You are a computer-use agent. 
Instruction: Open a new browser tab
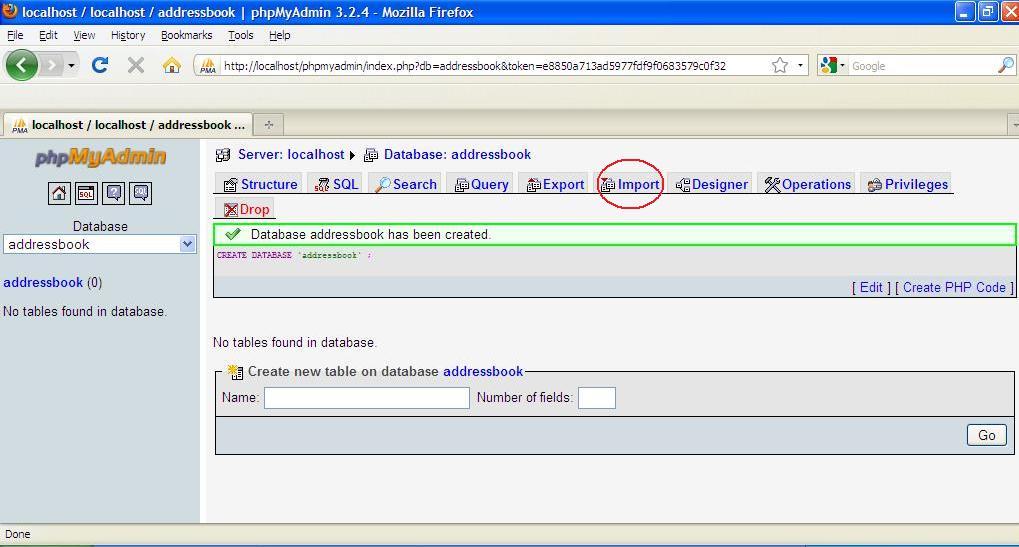point(268,124)
